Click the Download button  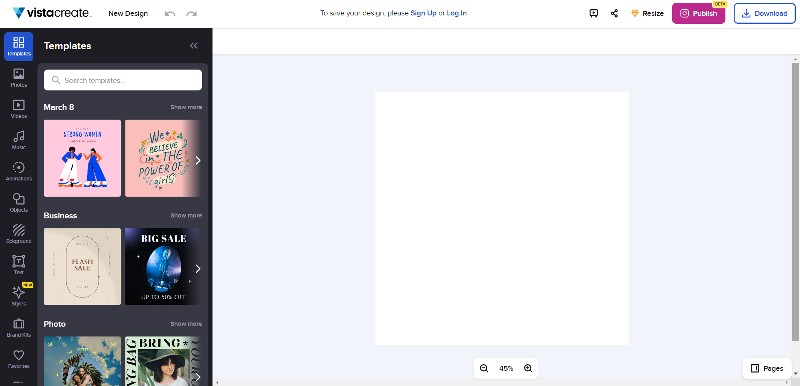pos(764,14)
